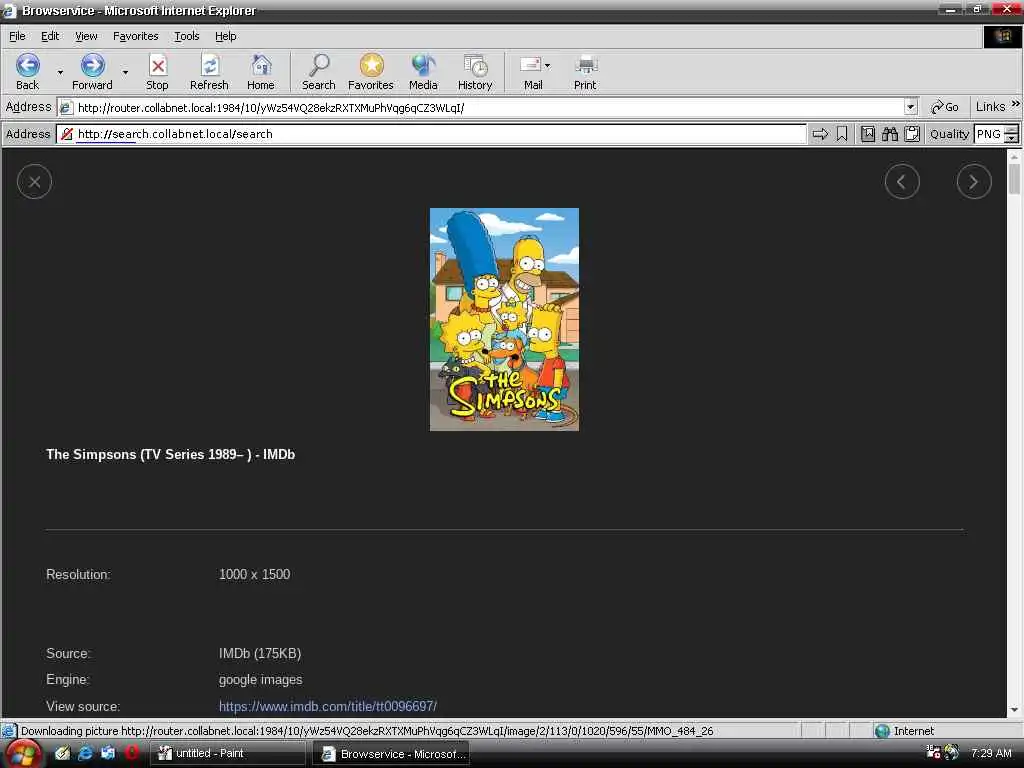The height and width of the screenshot is (768, 1024).
Task: Click the page scroll down arrow
Action: [1014, 710]
